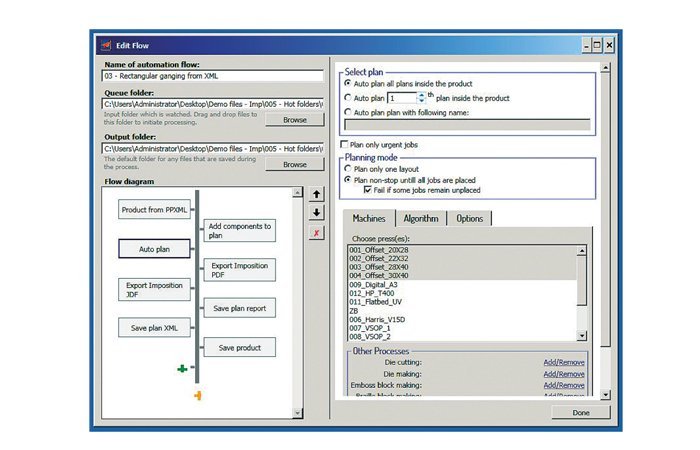
Task: Browse for the Output folder
Action: coord(295,164)
